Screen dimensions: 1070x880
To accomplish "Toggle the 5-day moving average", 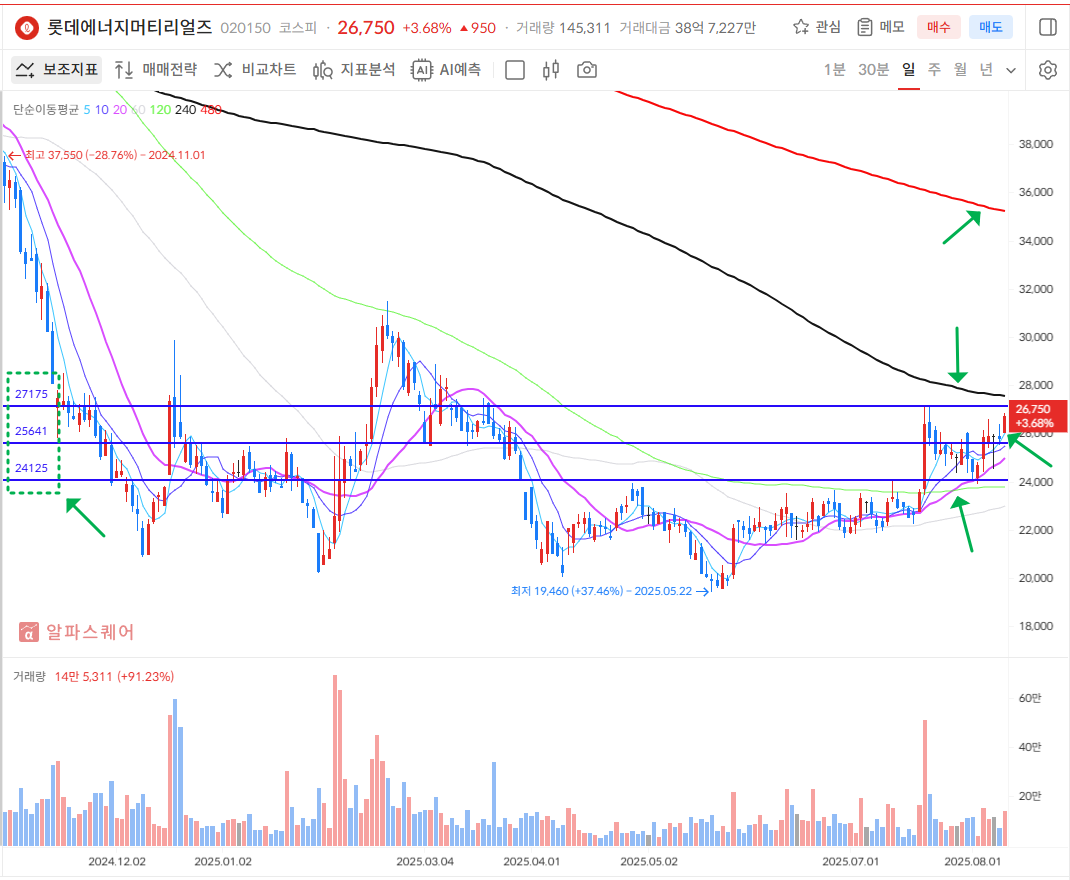I will 87,110.
